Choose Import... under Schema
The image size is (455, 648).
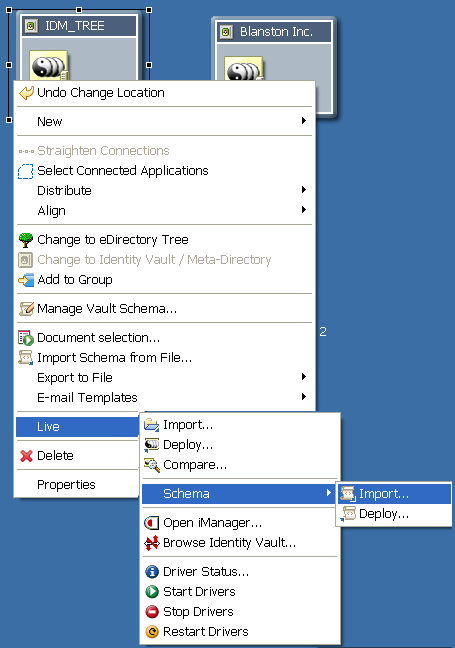click(x=394, y=494)
